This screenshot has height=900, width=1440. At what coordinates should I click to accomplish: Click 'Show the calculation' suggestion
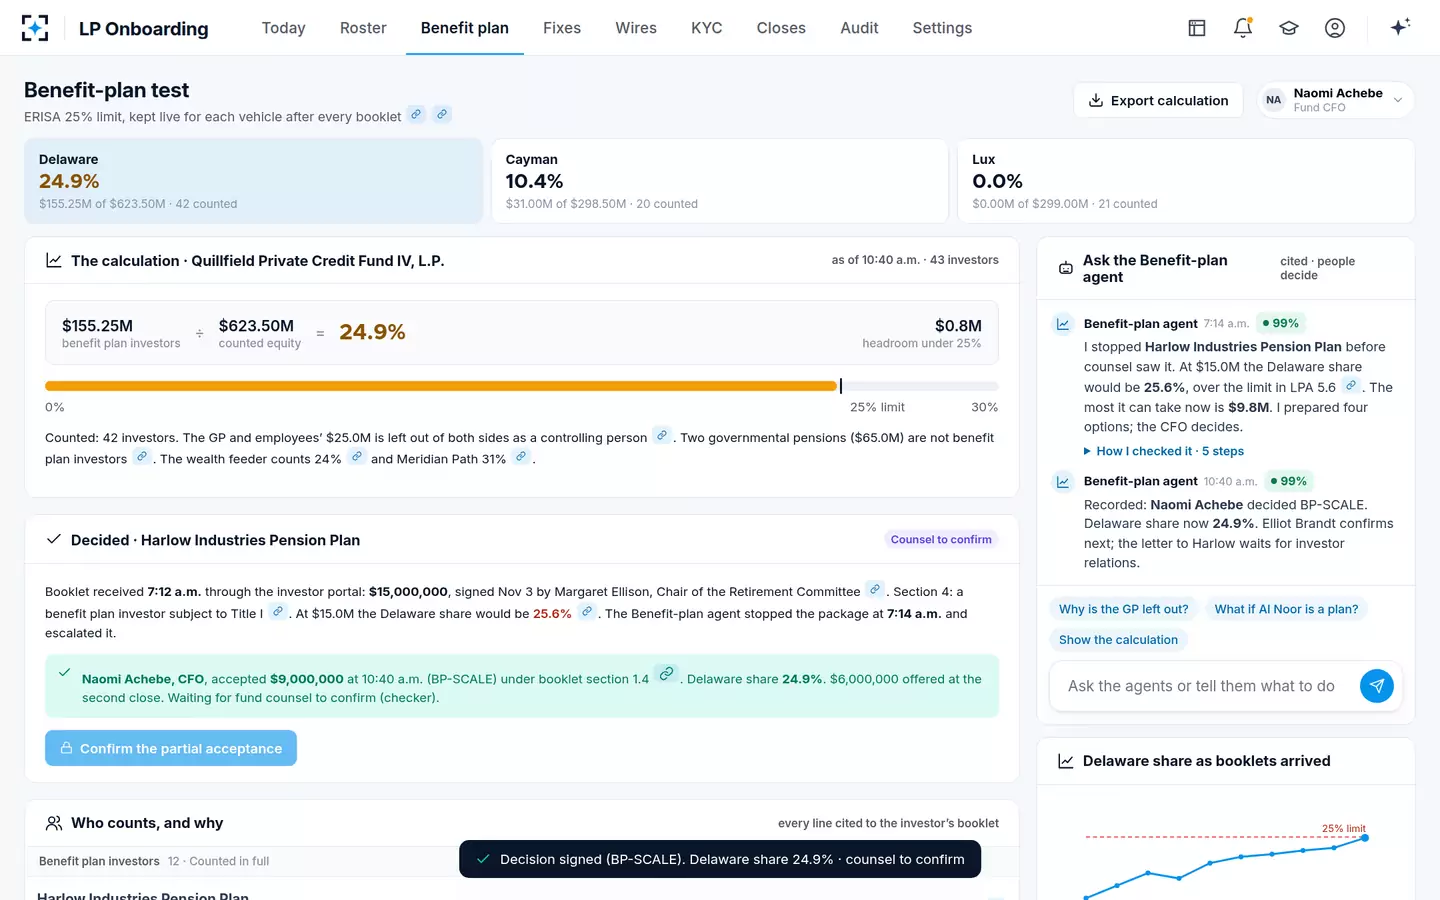(1118, 640)
